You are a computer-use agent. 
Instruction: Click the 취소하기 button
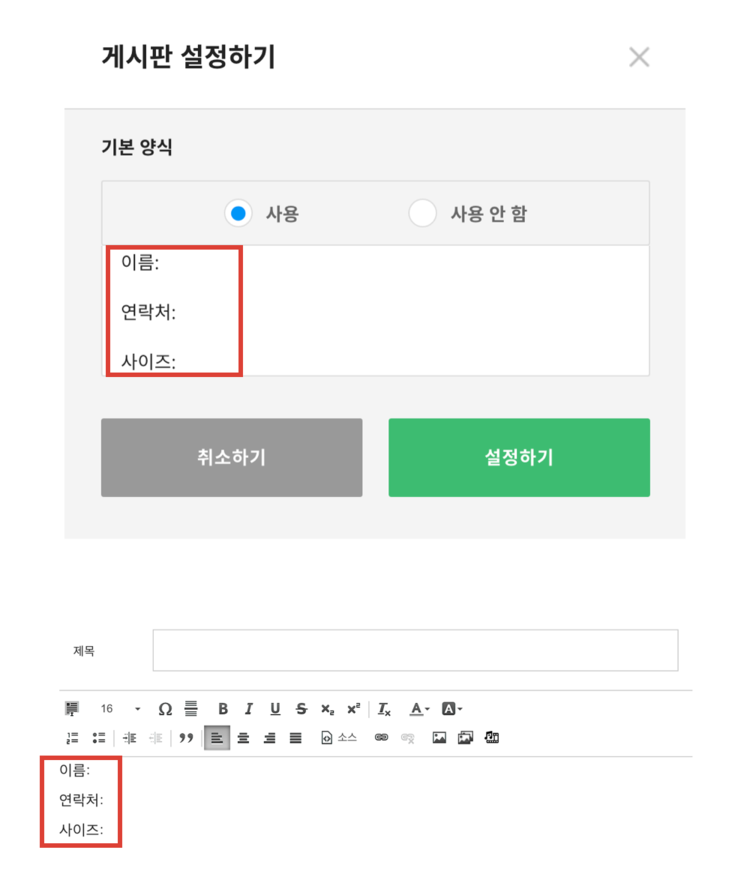232,458
